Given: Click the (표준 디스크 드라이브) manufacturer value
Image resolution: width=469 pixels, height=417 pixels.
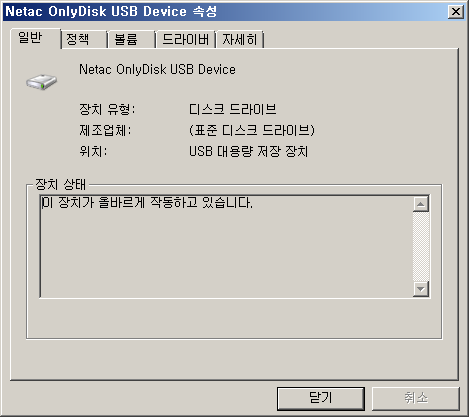Looking at the screenshot, I should pyautogui.click(x=252, y=130).
